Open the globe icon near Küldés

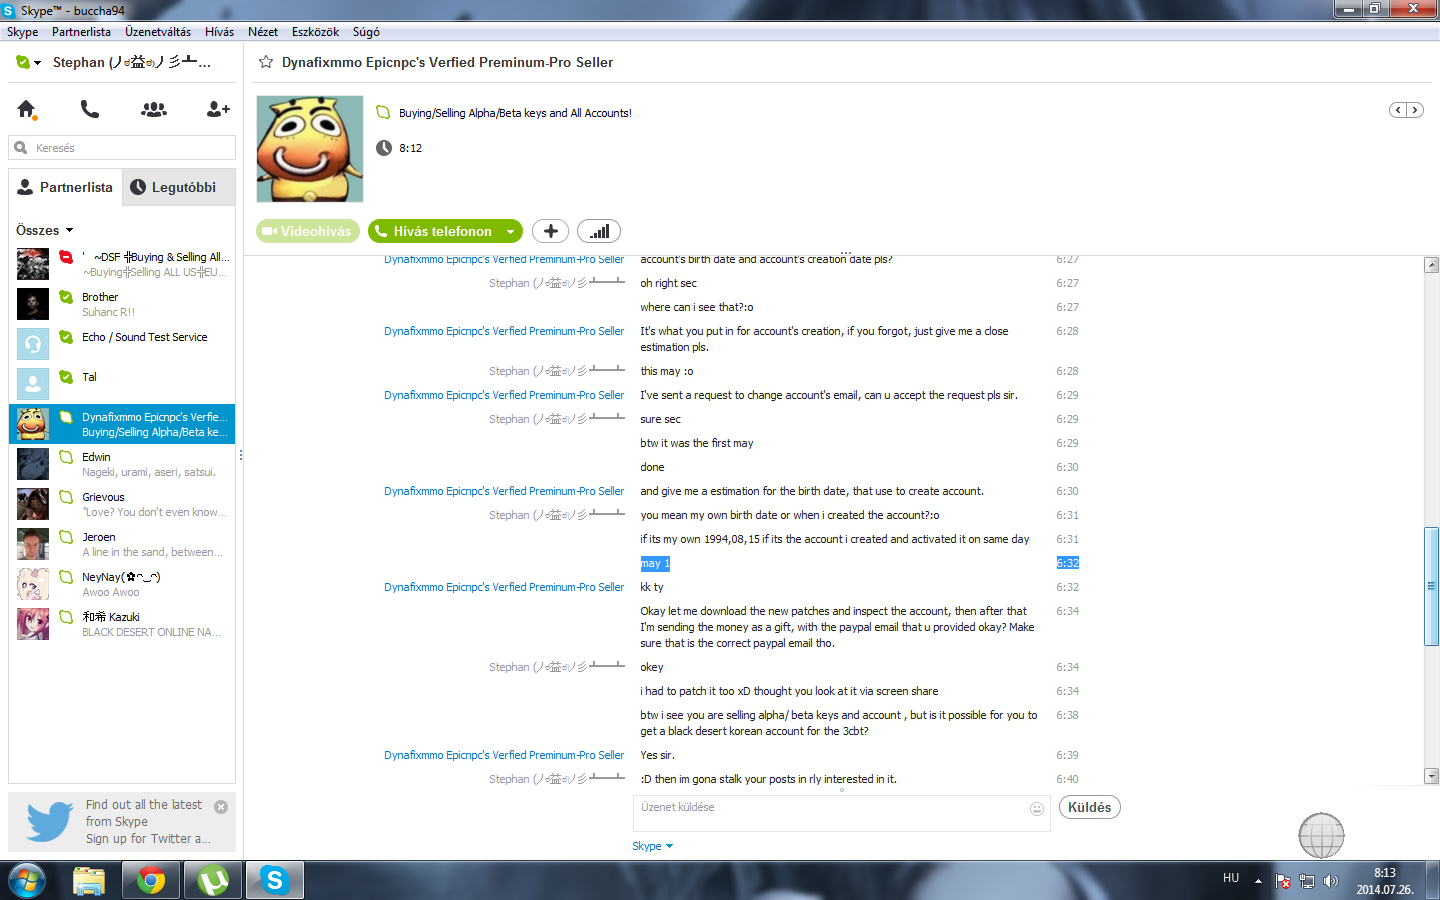[x=1321, y=836]
